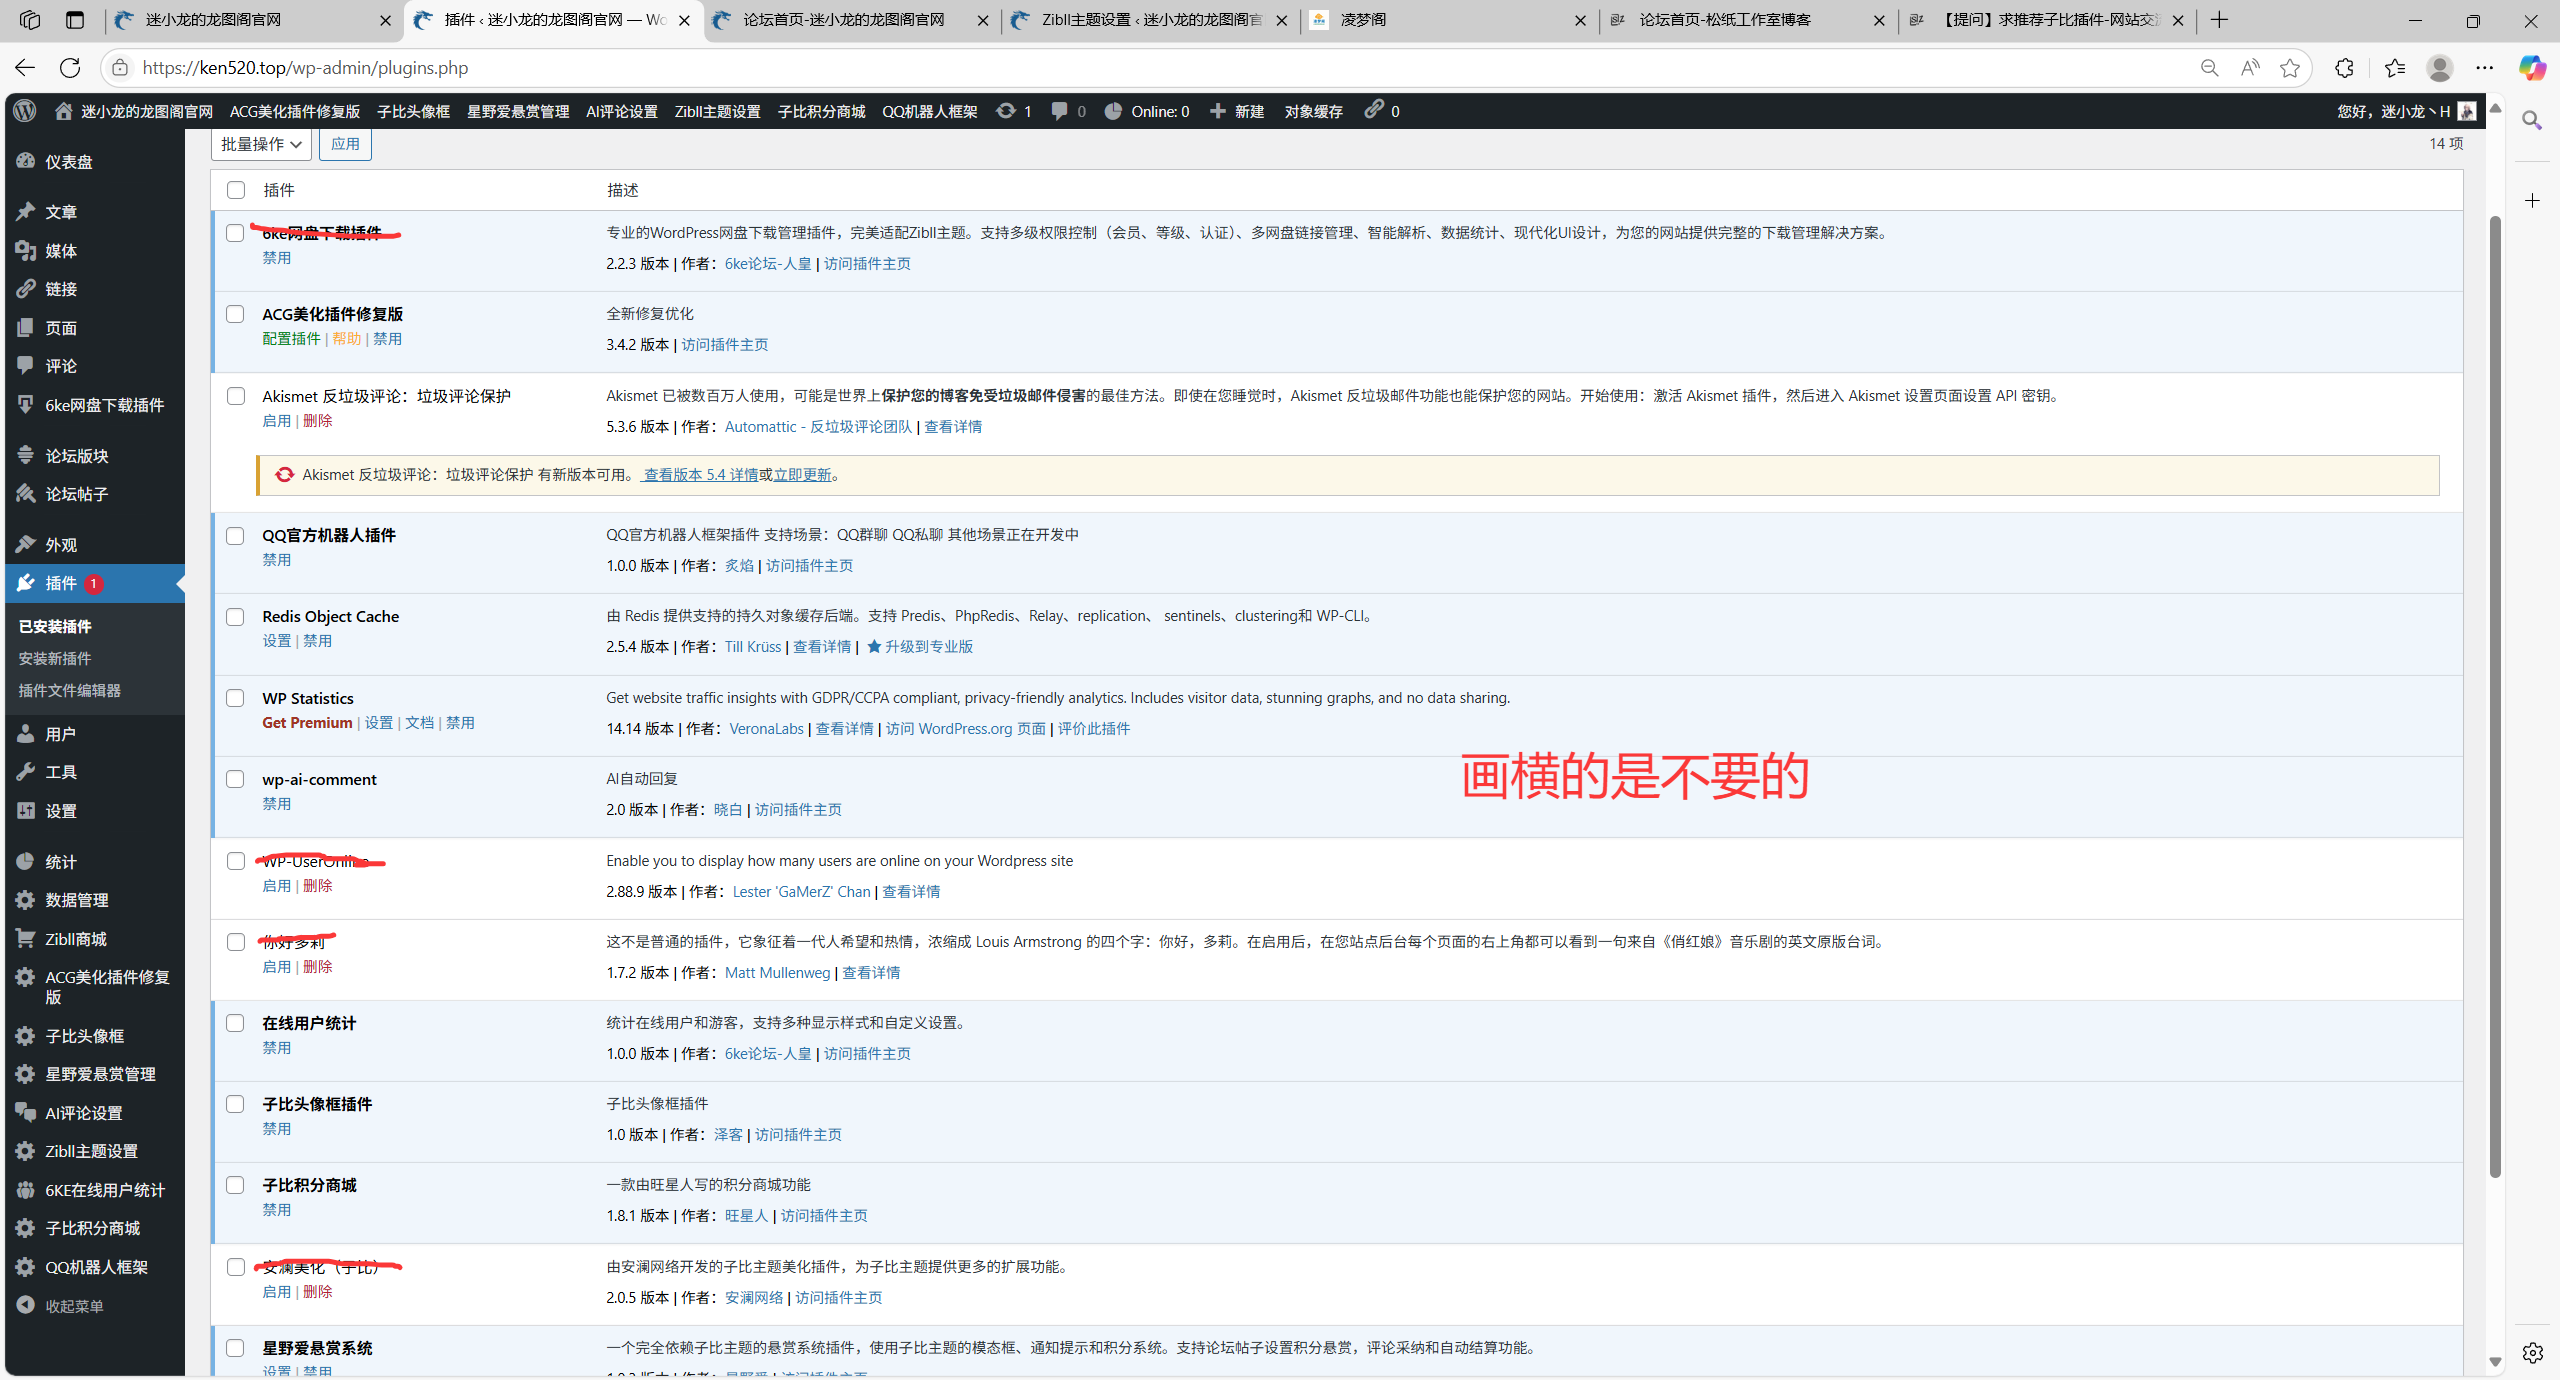Refresh the browser page
Viewport: 2560px width, 1380px height.
pos(70,68)
